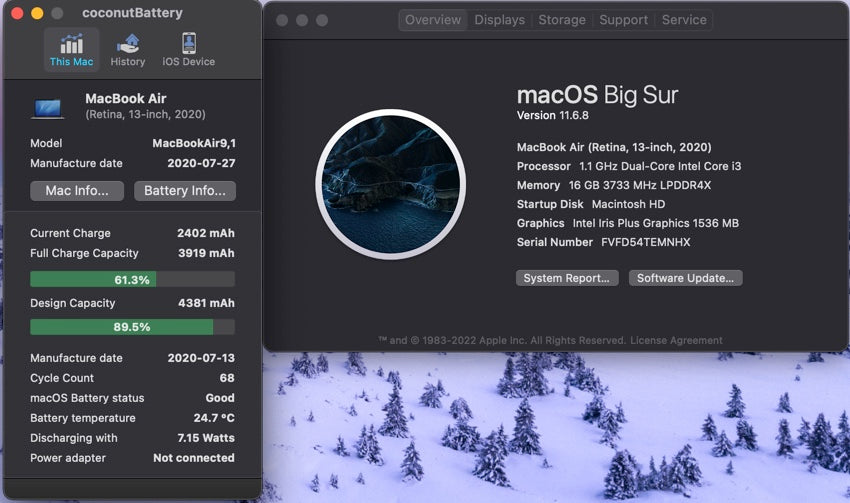Launch Software Update from About This Mac
Image resolution: width=850 pixels, height=503 pixels.
(686, 278)
